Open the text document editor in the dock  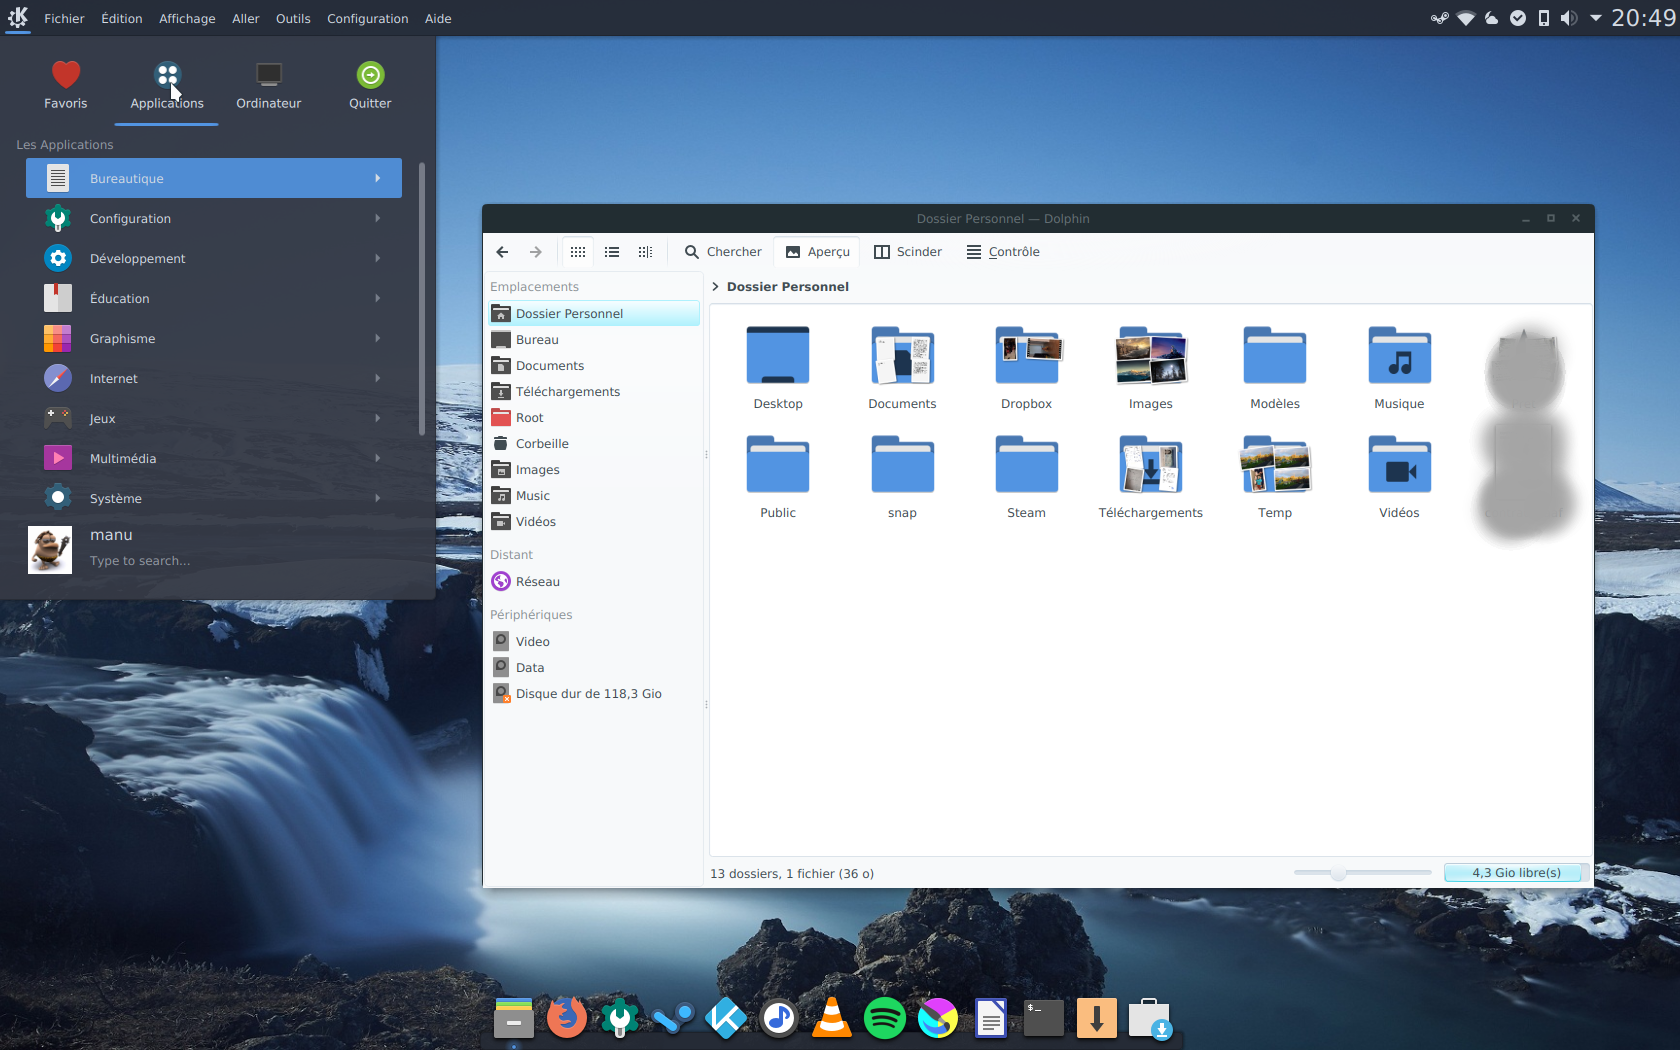click(x=991, y=1018)
